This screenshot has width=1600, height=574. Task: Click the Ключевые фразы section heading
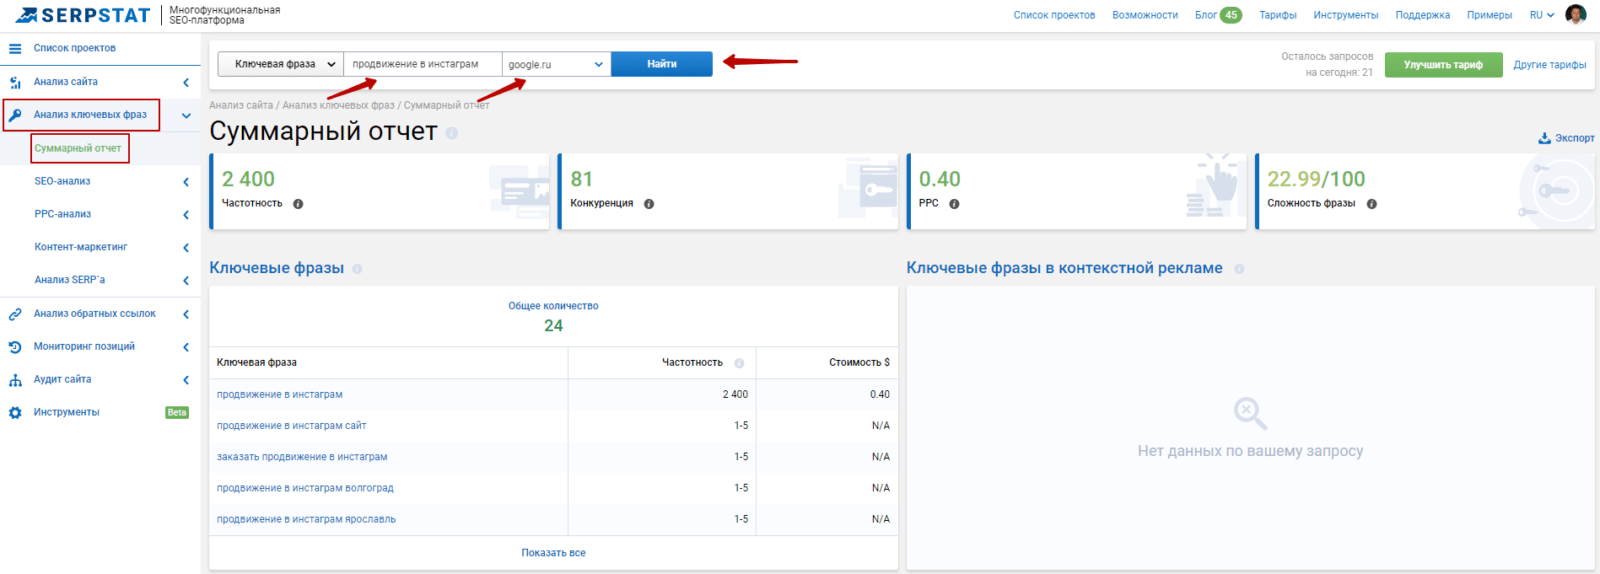click(x=277, y=268)
